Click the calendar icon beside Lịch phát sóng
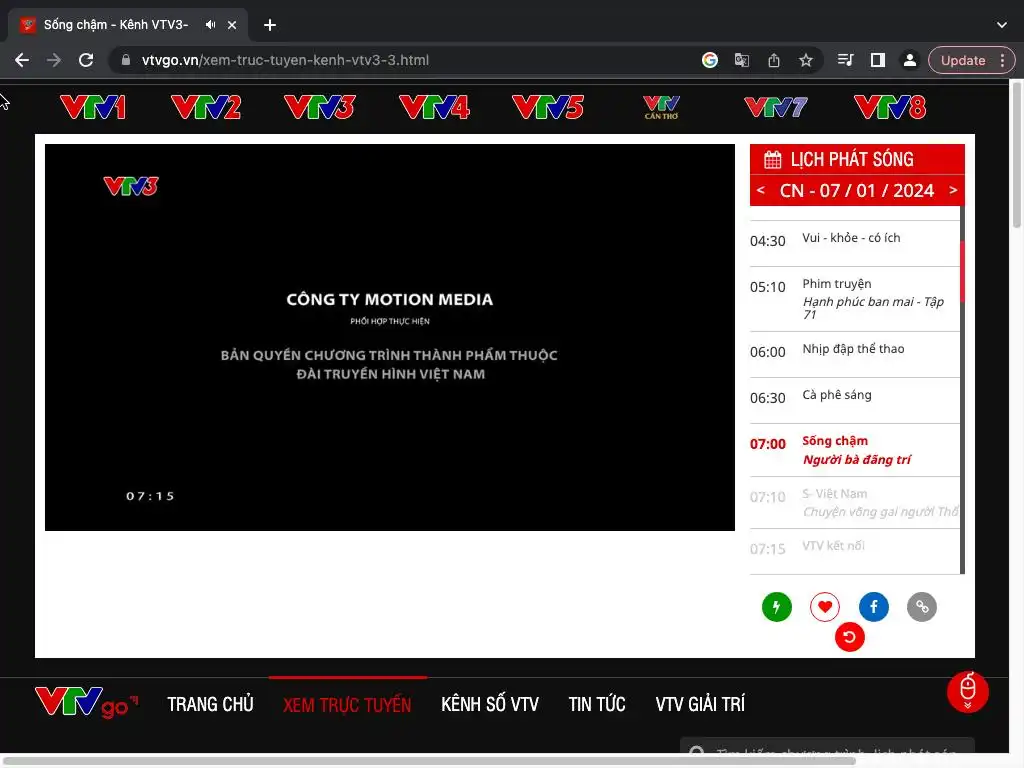Screen dimensions: 1024x768 click(x=773, y=159)
